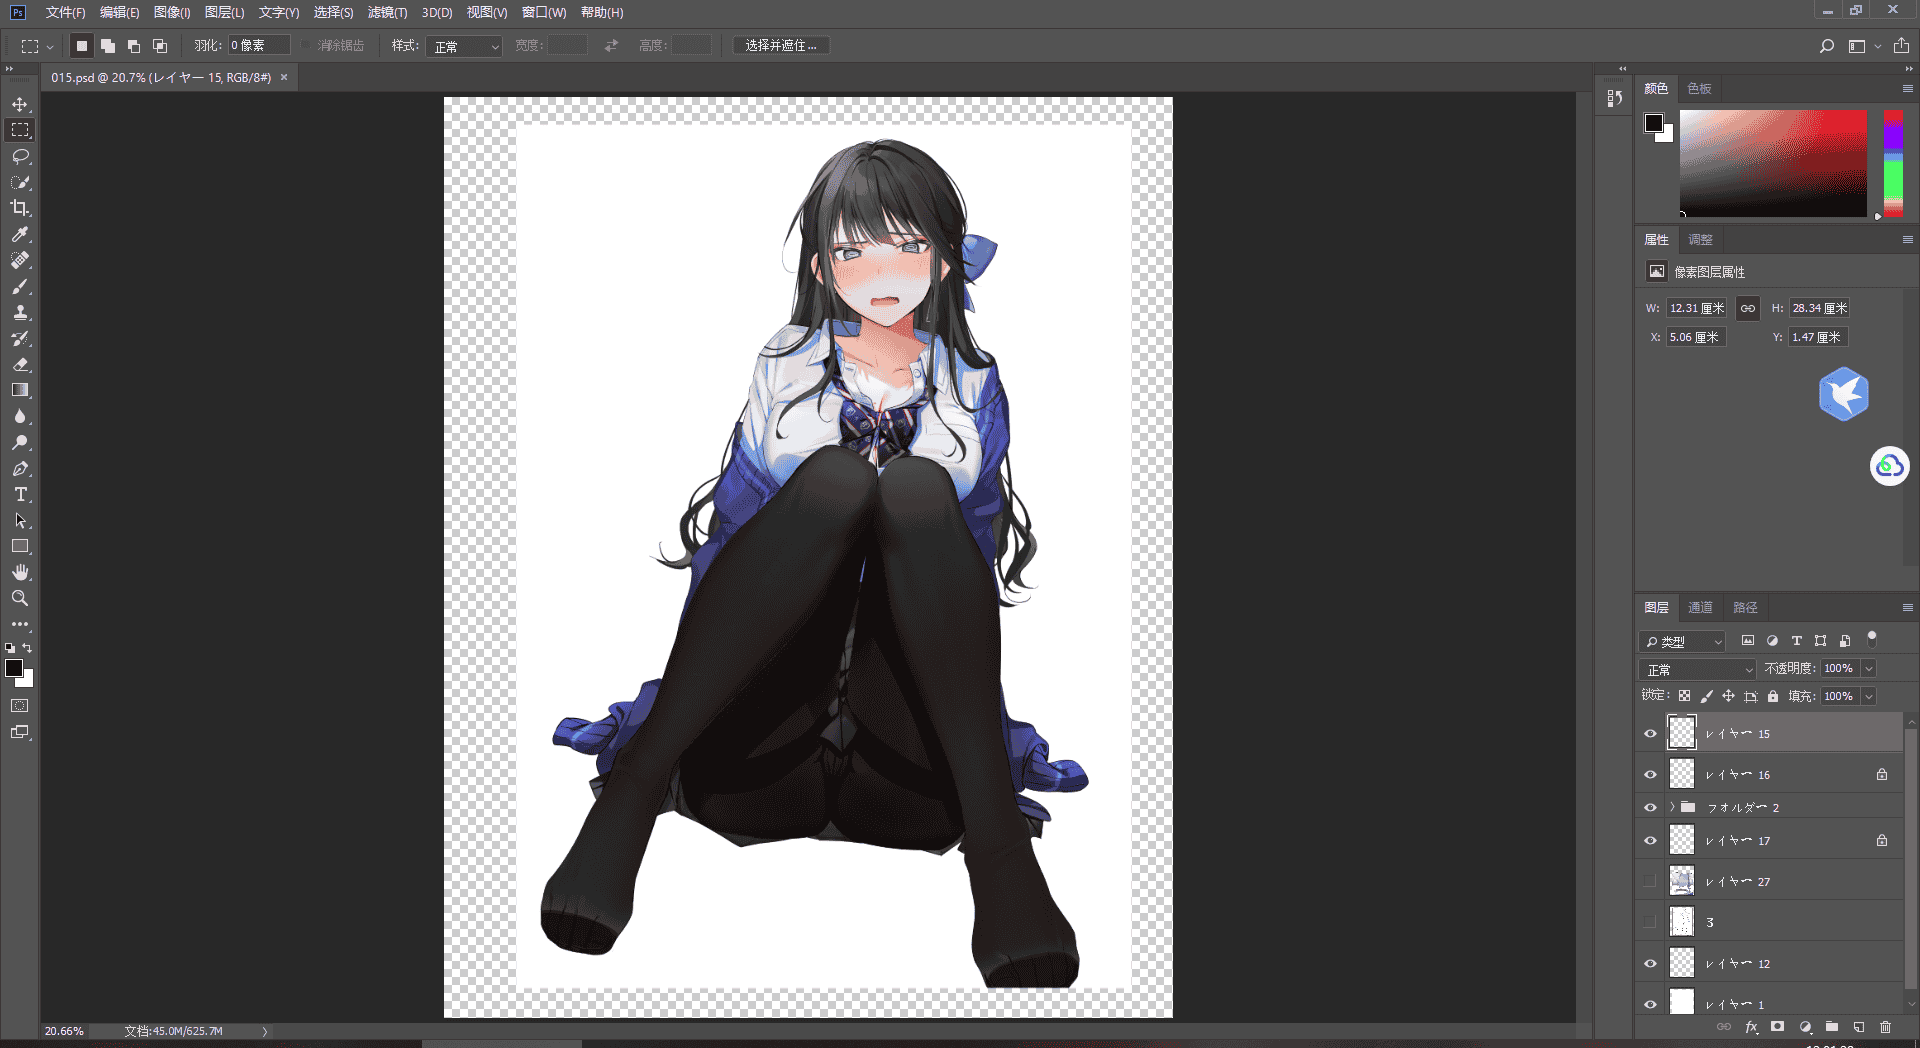Open the layer blend mode 正常 dropdown

pyautogui.click(x=1697, y=669)
